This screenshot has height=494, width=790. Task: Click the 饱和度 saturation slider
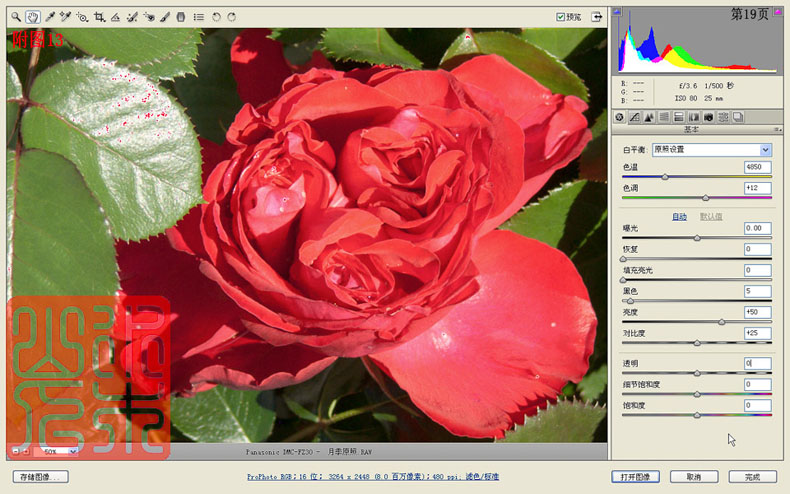coord(697,415)
